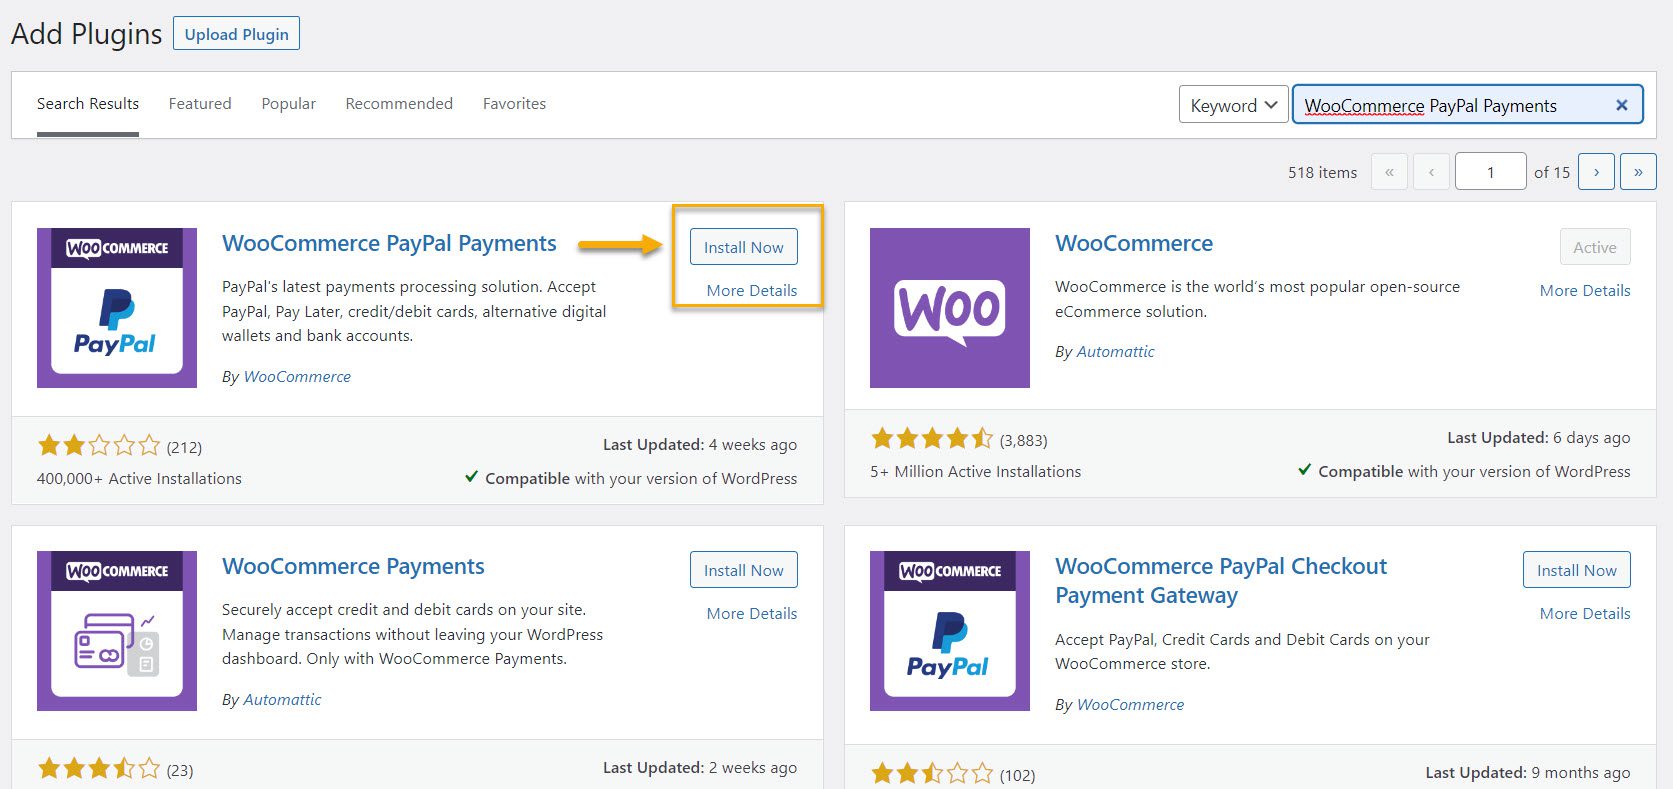Click PayPal Checkout Gateway plugin thumbnail
The width and height of the screenshot is (1673, 789).
pos(950,631)
